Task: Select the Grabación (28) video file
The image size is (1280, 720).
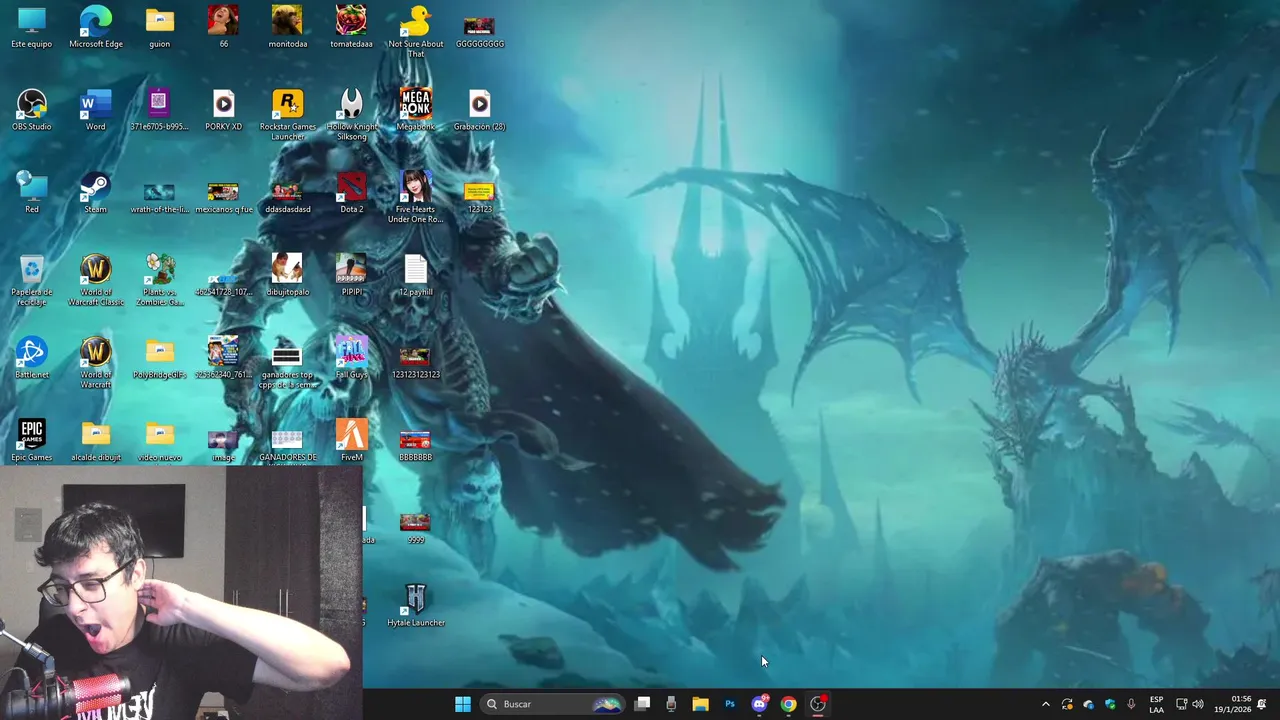Action: [479, 110]
